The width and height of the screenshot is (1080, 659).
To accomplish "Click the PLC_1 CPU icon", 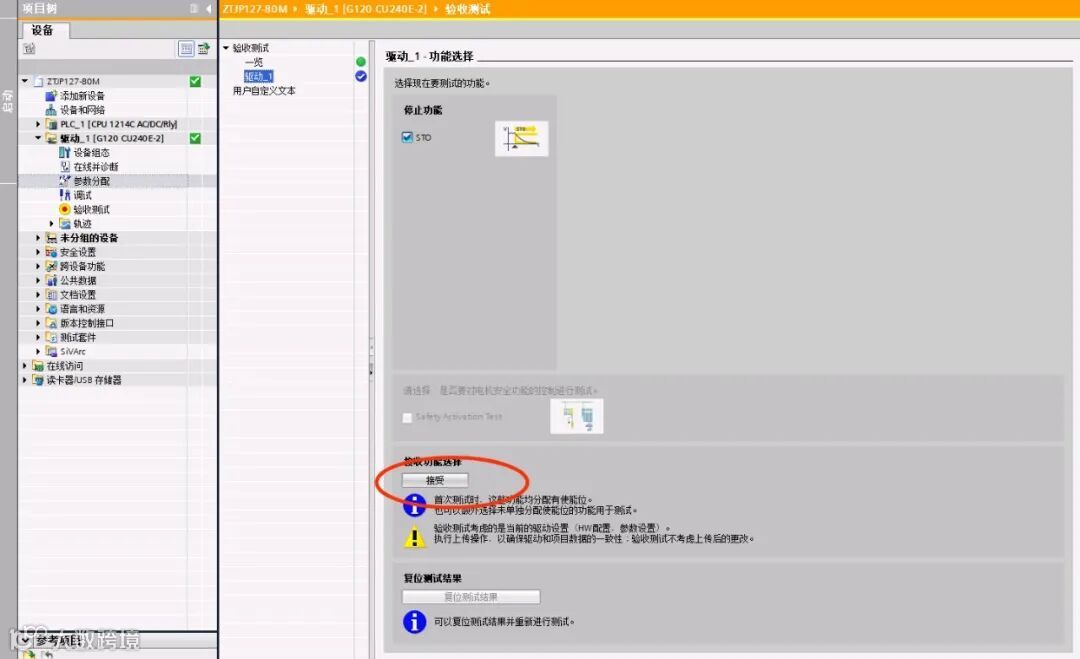I will (51, 124).
